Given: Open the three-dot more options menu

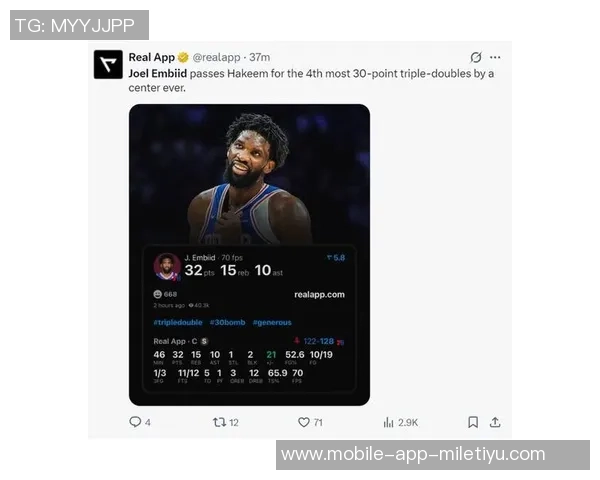Looking at the screenshot, I should (x=495, y=57).
